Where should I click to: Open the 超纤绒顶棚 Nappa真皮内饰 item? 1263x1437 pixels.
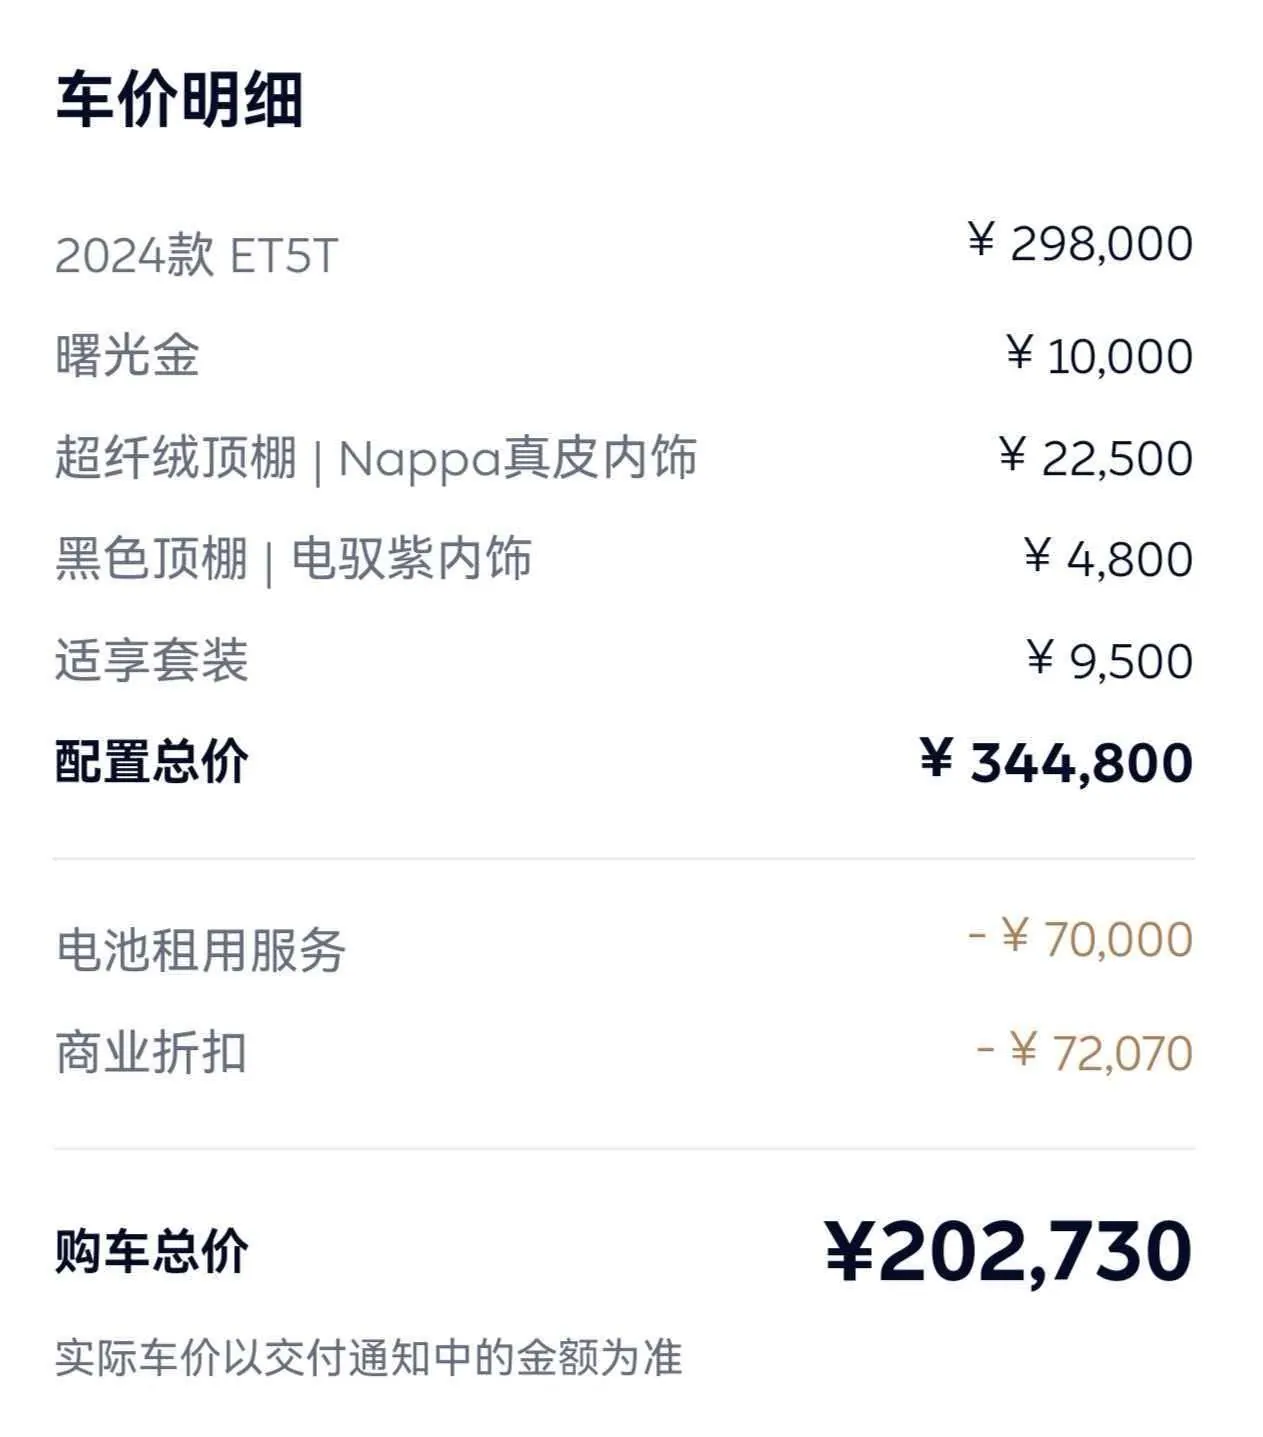click(376, 458)
